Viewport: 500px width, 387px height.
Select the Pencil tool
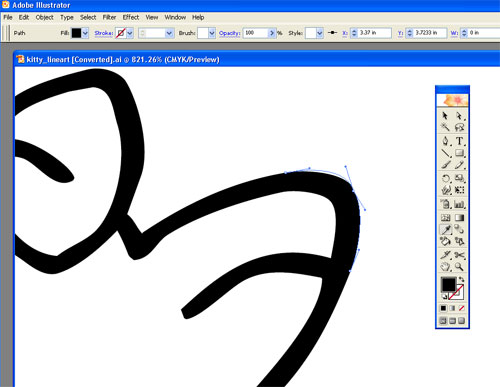[459, 164]
